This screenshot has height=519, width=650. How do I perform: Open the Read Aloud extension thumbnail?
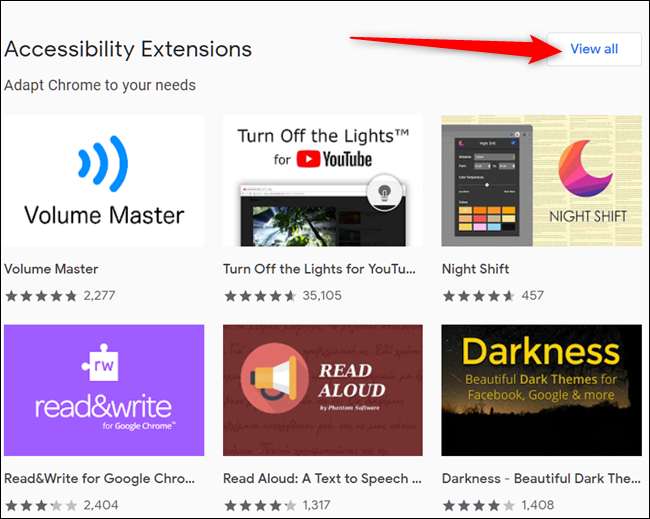(323, 390)
